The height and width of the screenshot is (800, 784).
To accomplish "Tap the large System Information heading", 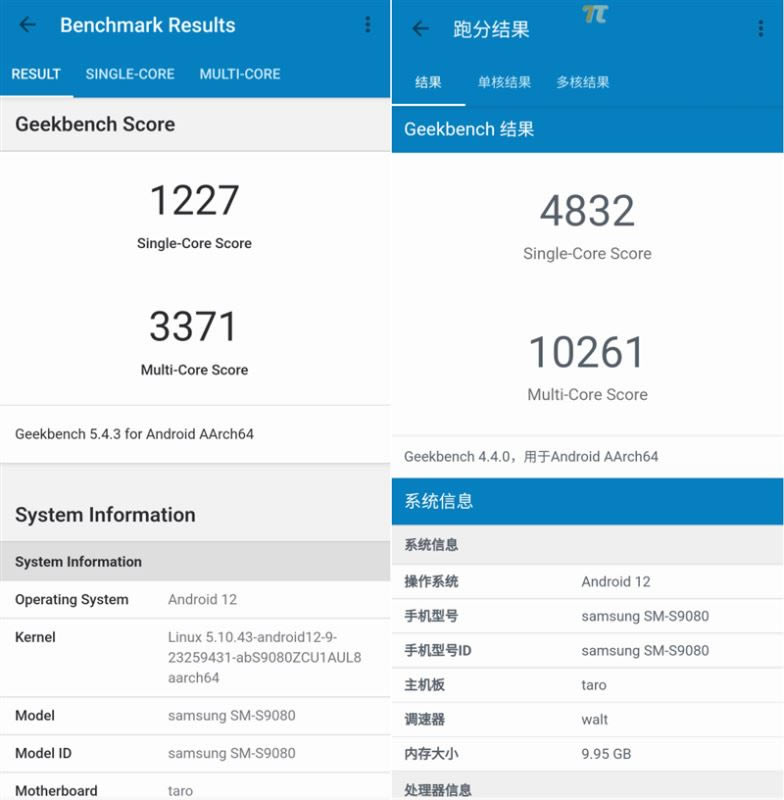I will [x=105, y=515].
